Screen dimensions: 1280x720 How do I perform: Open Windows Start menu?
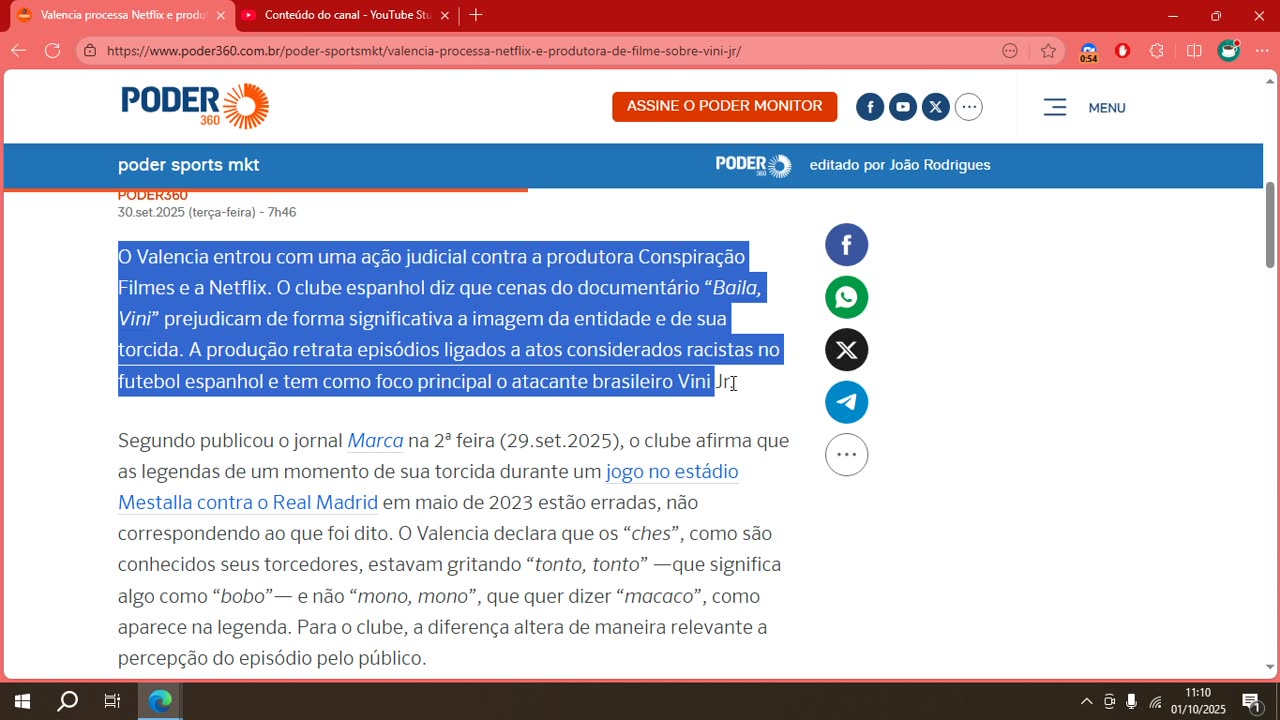click(22, 701)
